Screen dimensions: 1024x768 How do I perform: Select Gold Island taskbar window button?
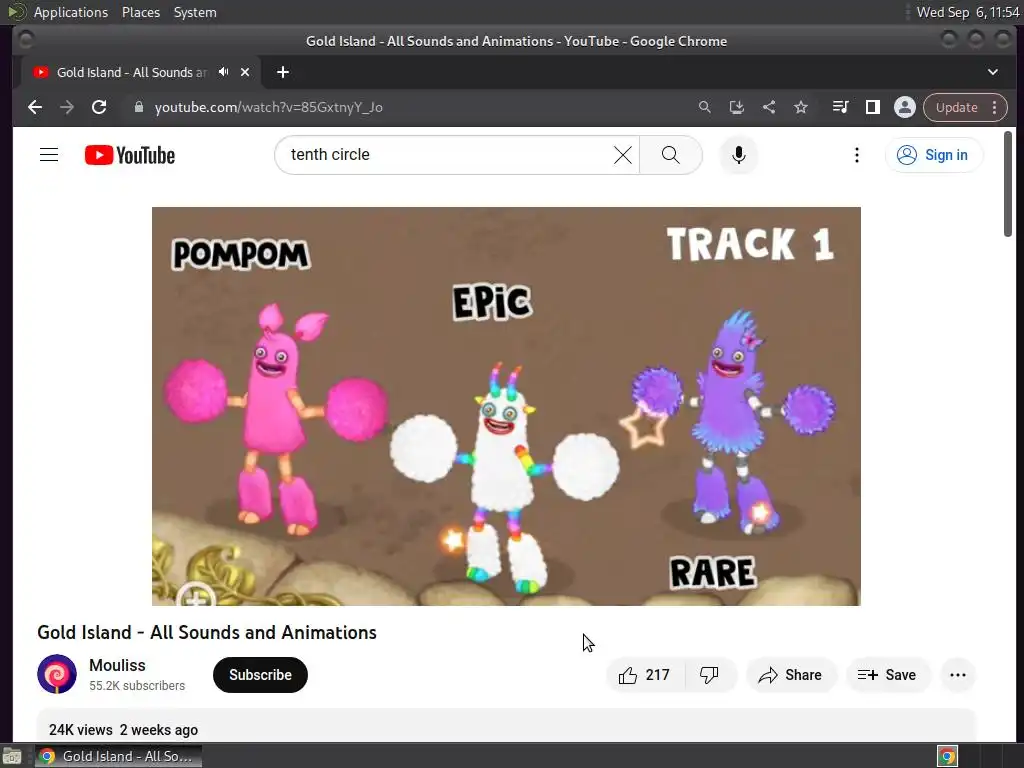118,756
